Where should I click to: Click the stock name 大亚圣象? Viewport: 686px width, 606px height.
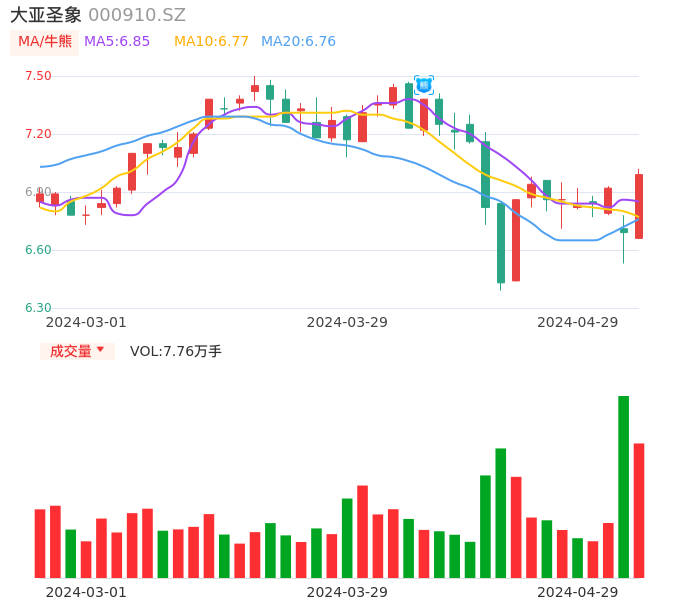coord(46,15)
